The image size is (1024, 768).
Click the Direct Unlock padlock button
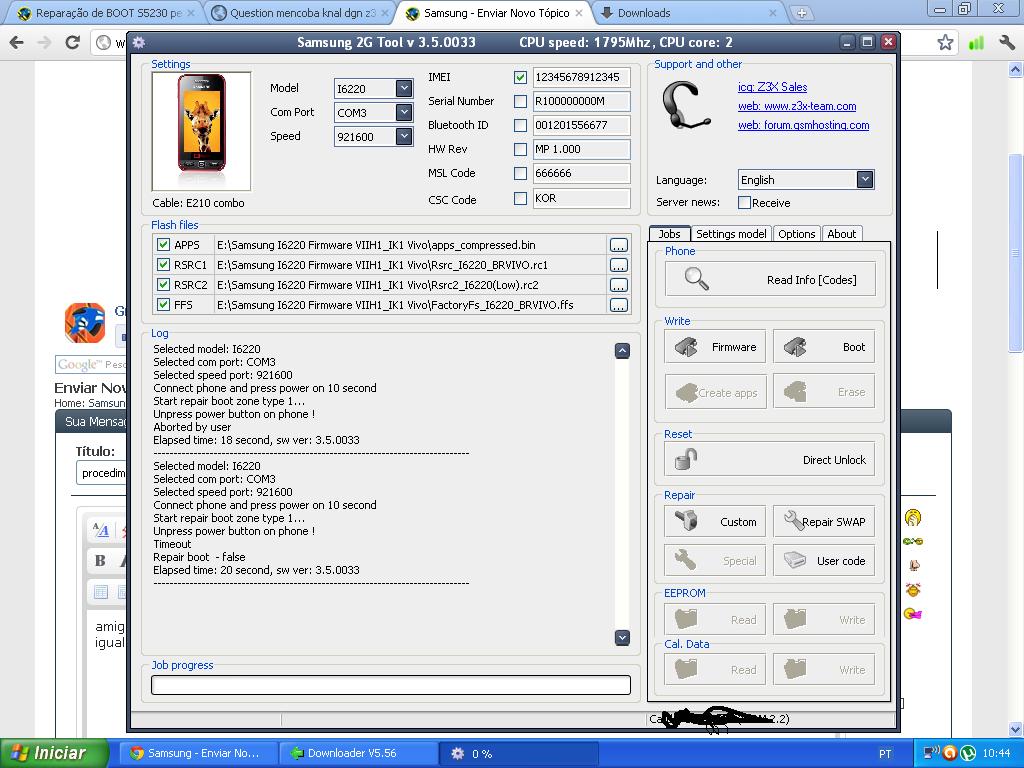tap(770, 460)
